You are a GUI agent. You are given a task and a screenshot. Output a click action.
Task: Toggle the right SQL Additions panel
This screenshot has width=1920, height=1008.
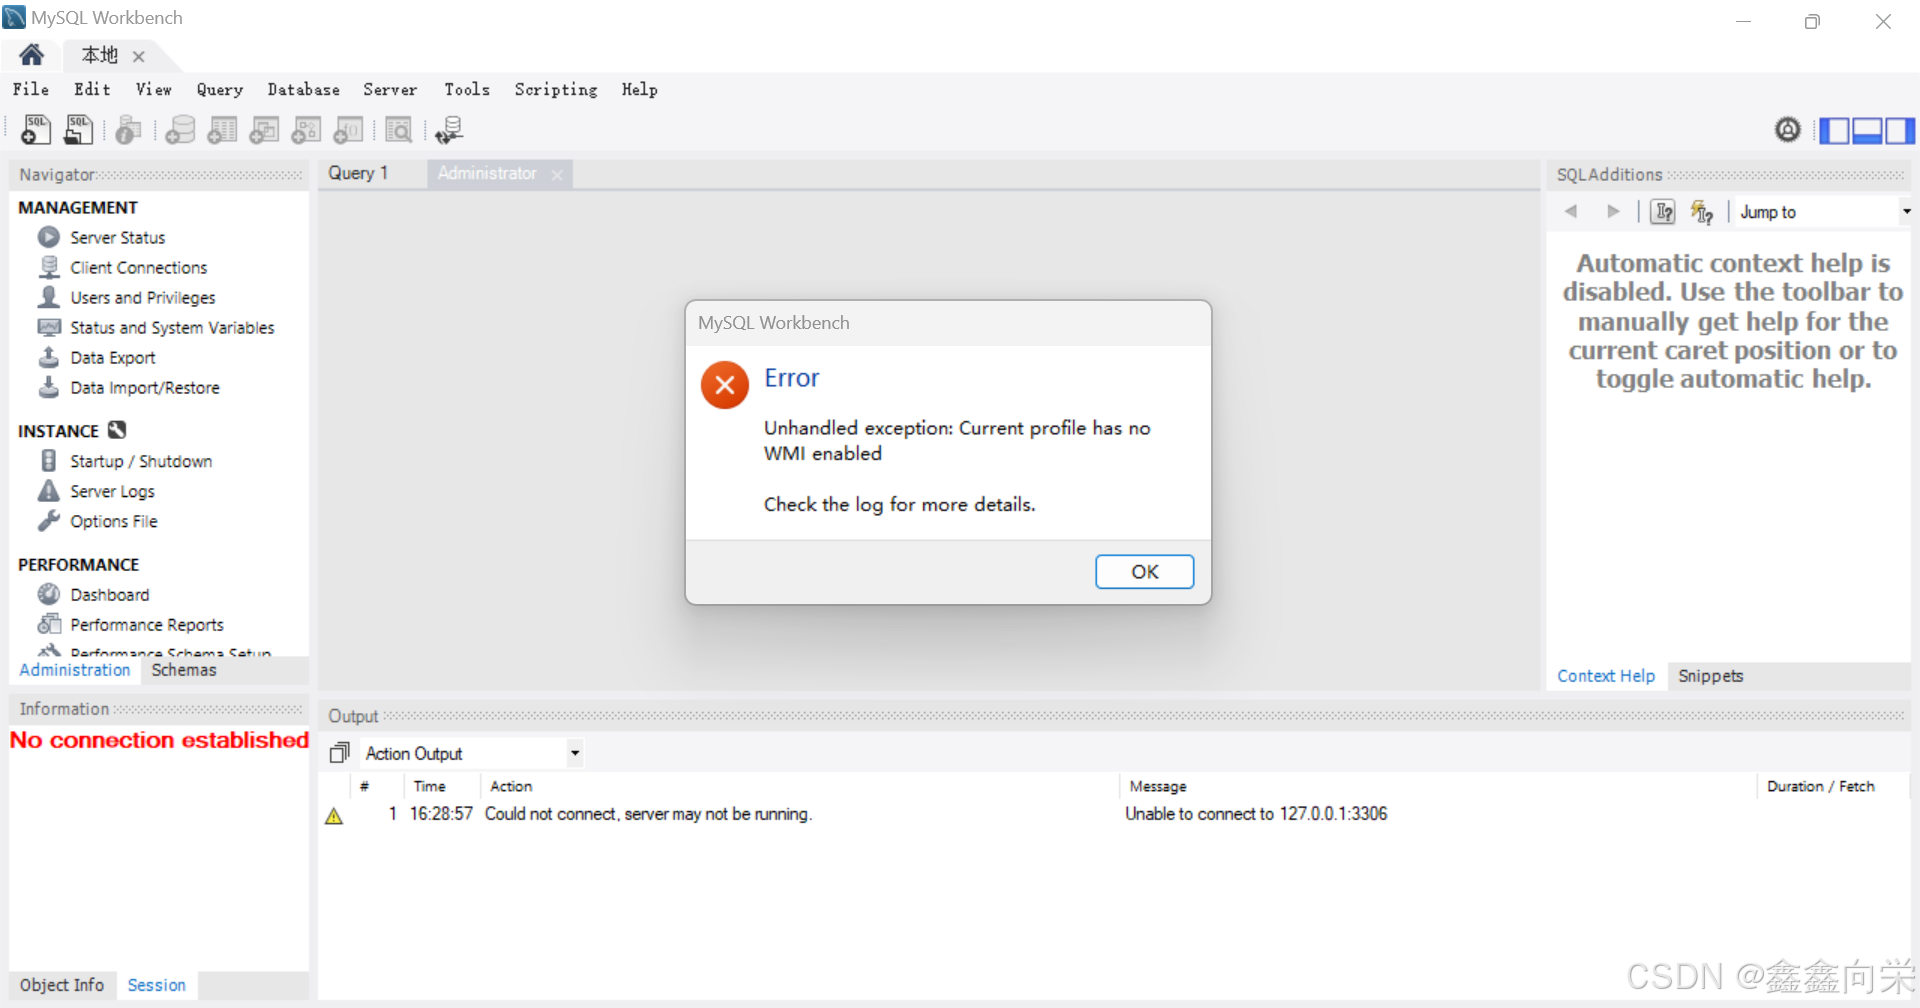1900,131
